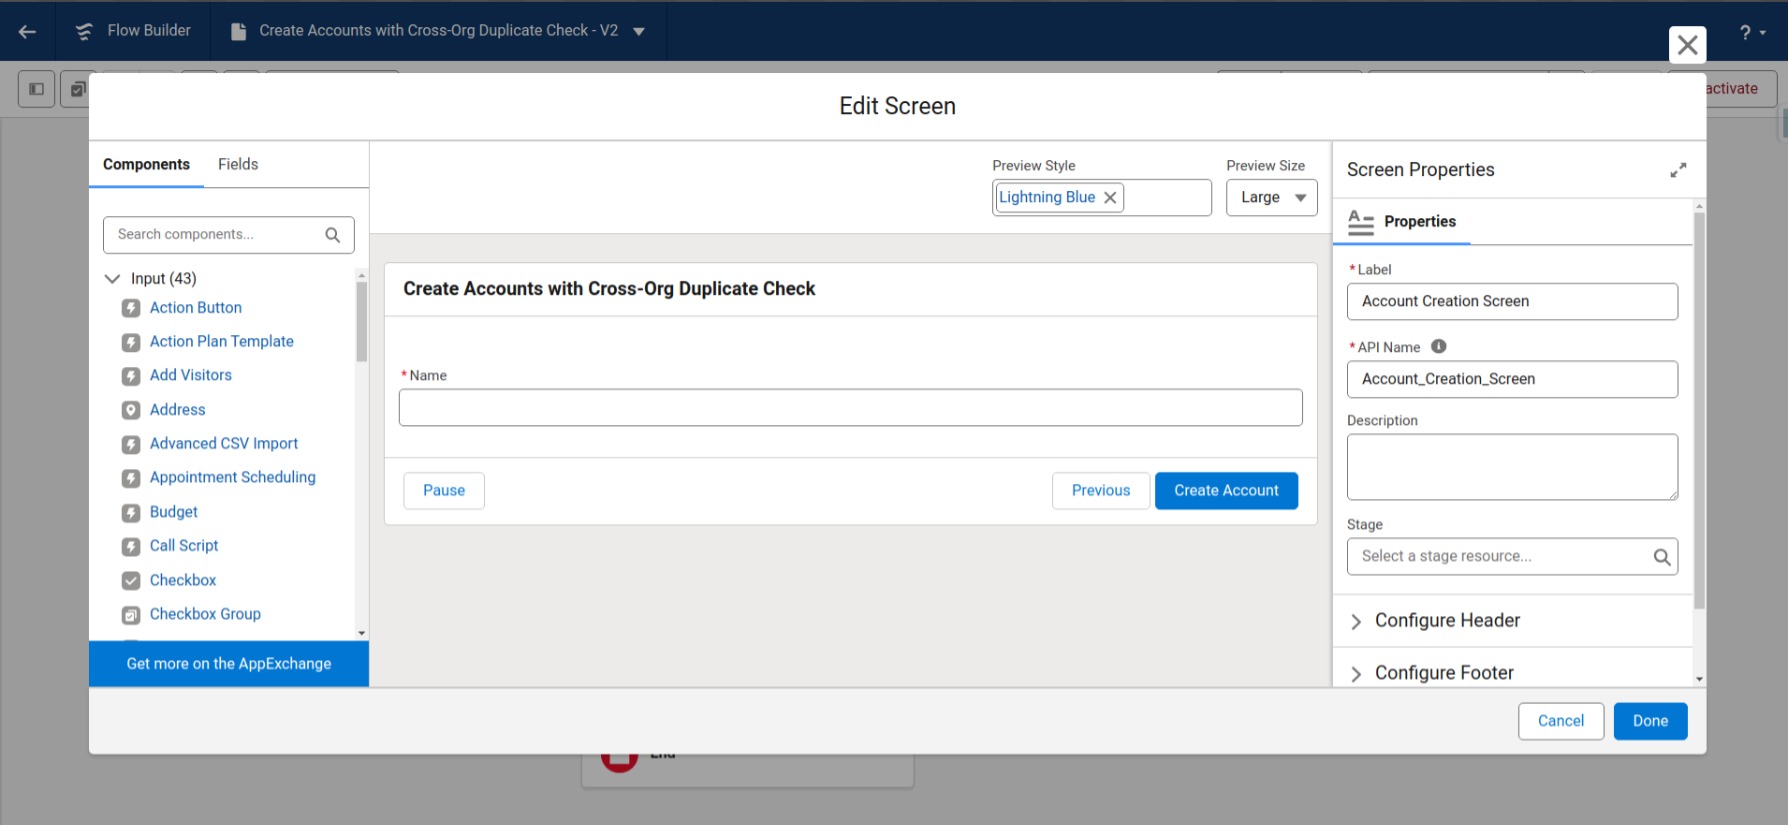Viewport: 1788px width, 825px height.
Task: Switch to the Fields tab
Action: 238,164
